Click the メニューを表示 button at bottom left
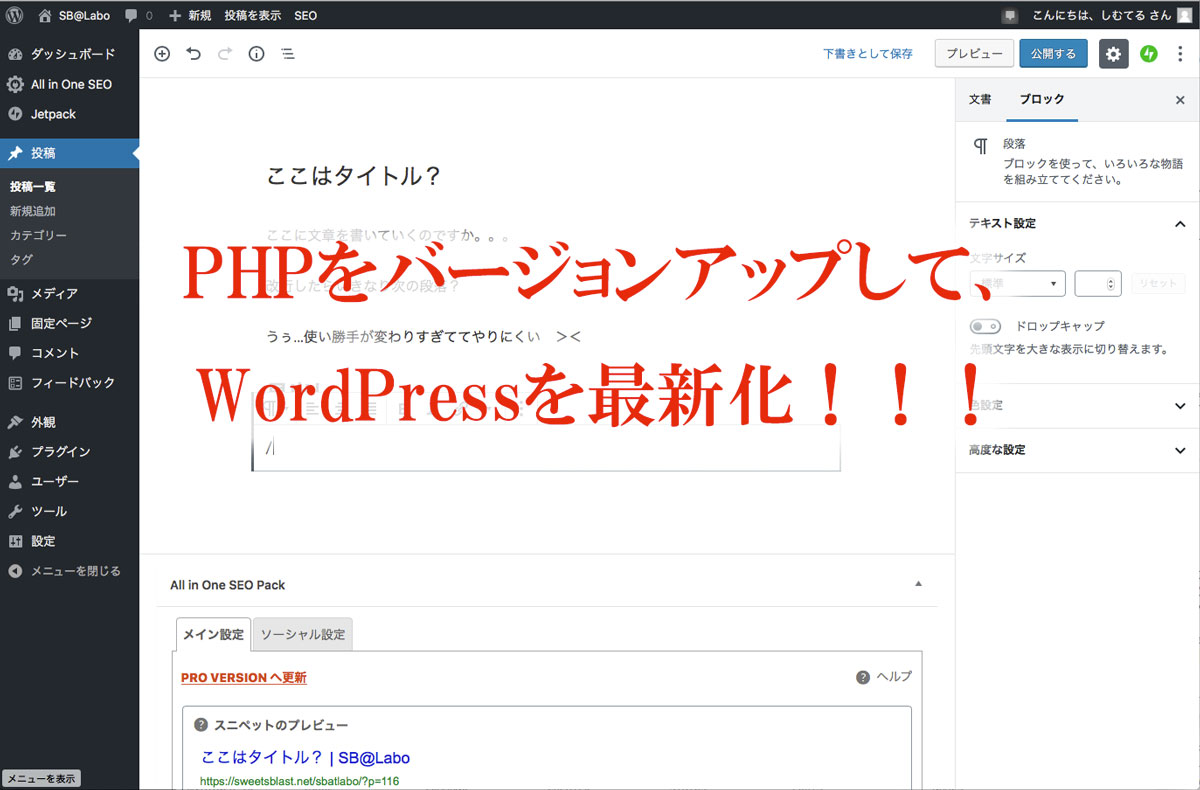Screen dimensions: 1200x790 pyautogui.click(x=41, y=778)
